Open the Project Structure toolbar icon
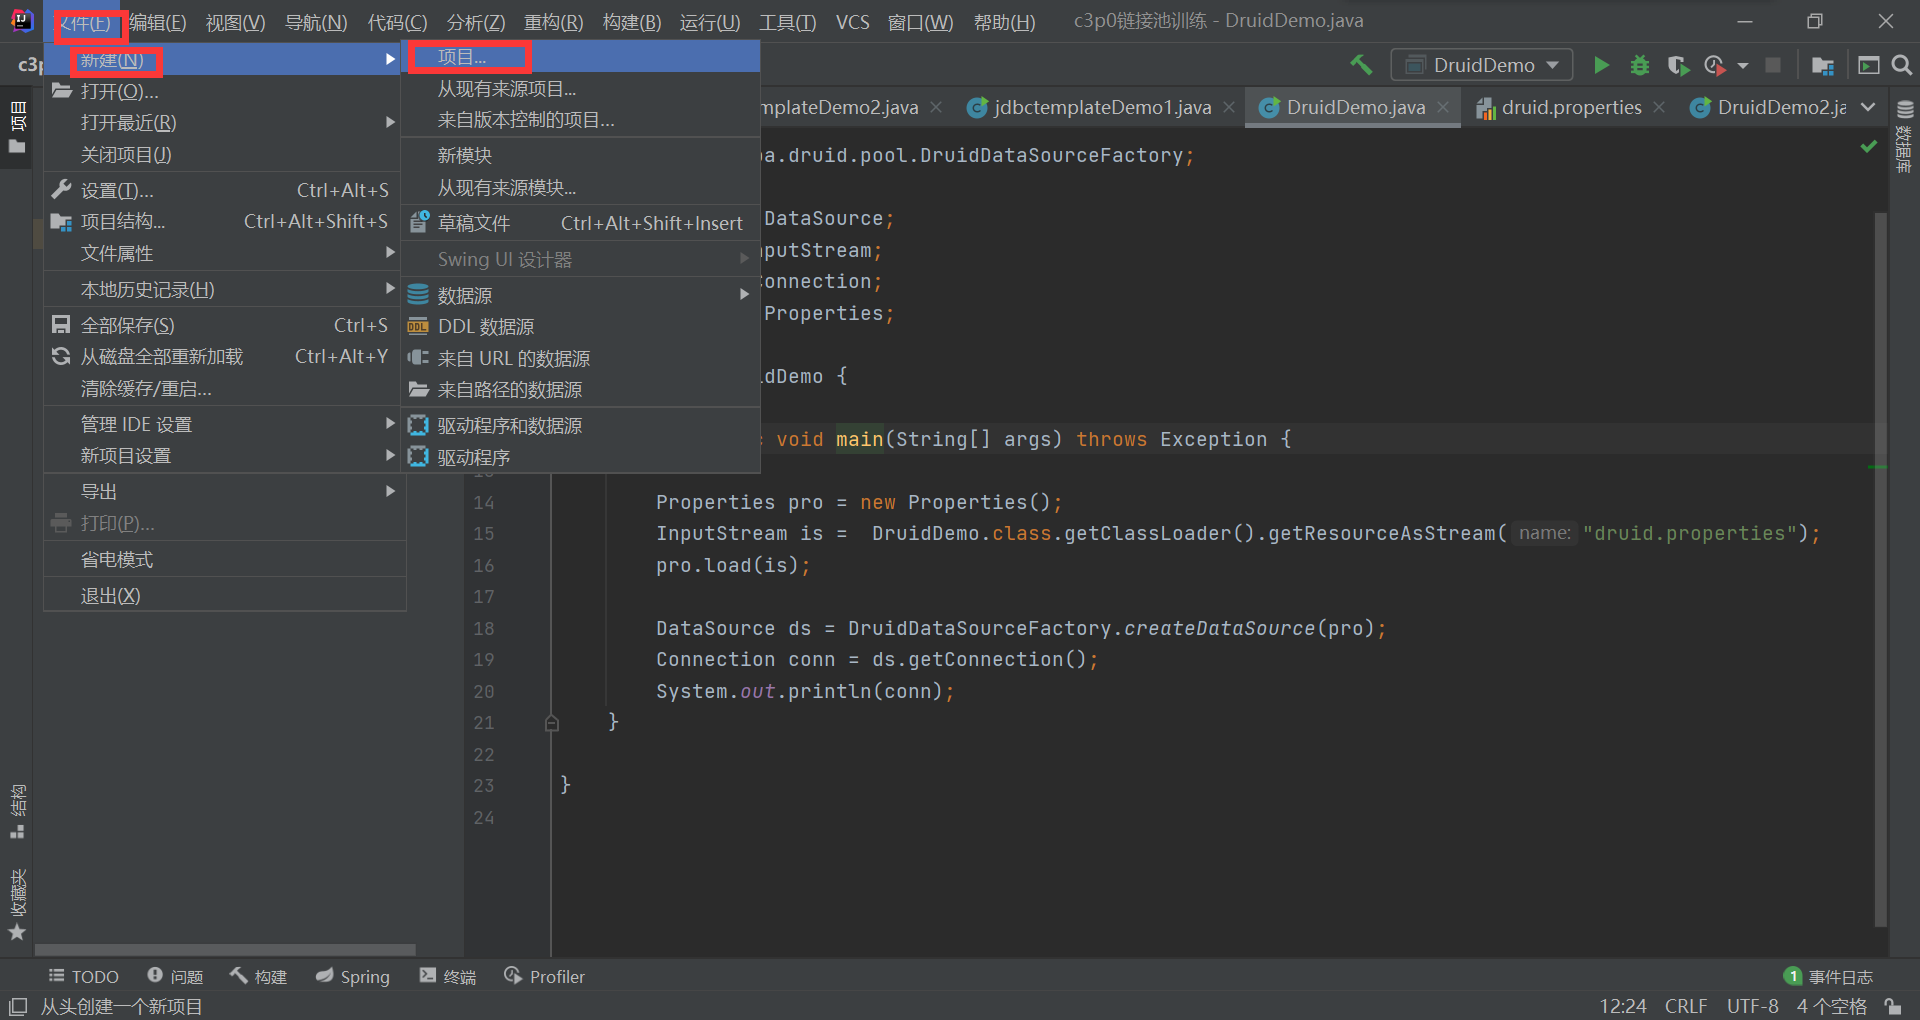The width and height of the screenshot is (1920, 1020). click(1822, 65)
